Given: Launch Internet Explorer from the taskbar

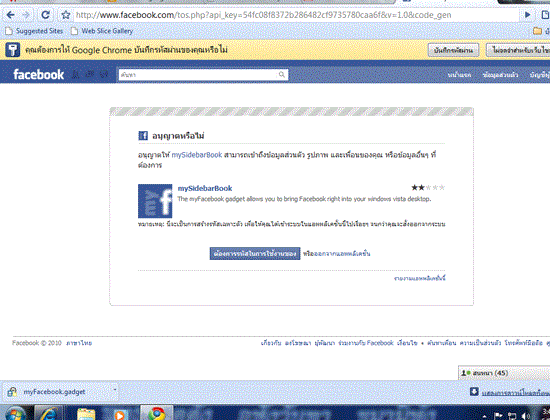Looking at the screenshot, I should point(49,414).
